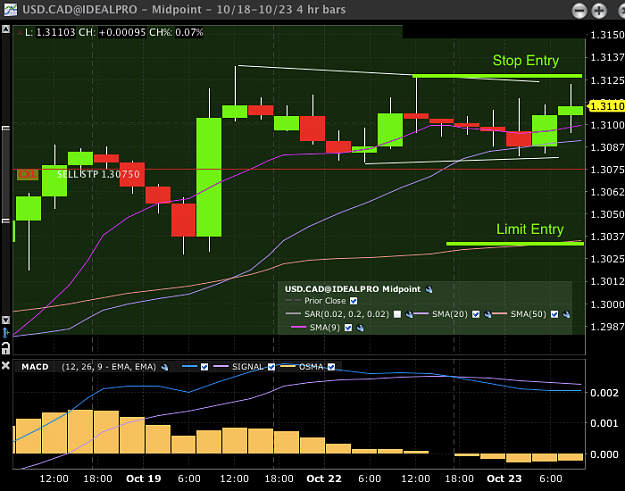The width and height of the screenshot is (625, 491).
Task: Dismiss the quote line with the red X
Action: coord(20,33)
